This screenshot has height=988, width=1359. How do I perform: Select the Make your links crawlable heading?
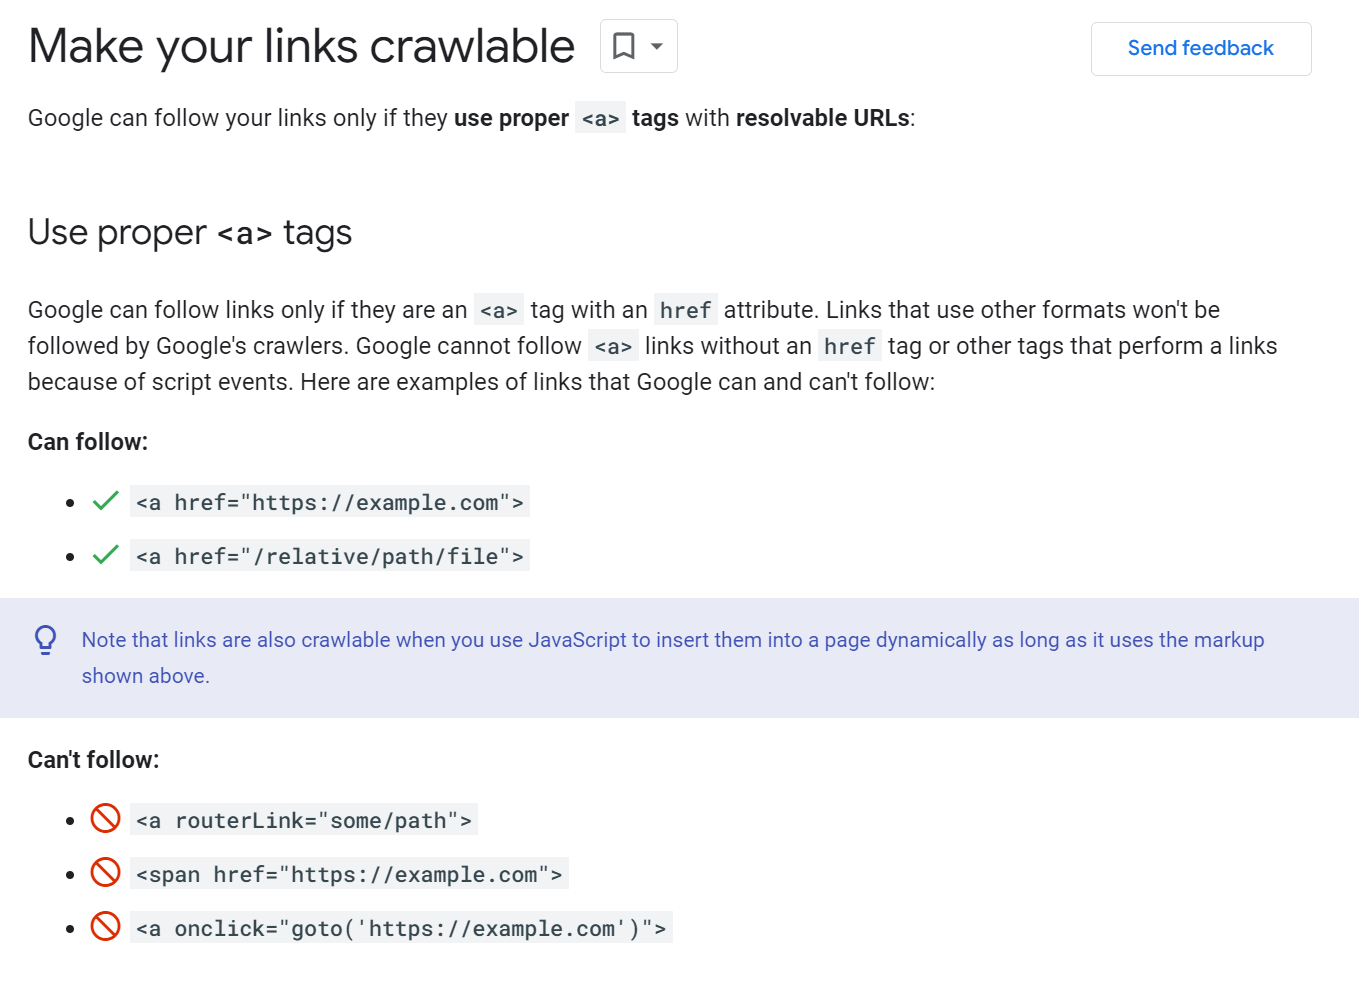[300, 46]
